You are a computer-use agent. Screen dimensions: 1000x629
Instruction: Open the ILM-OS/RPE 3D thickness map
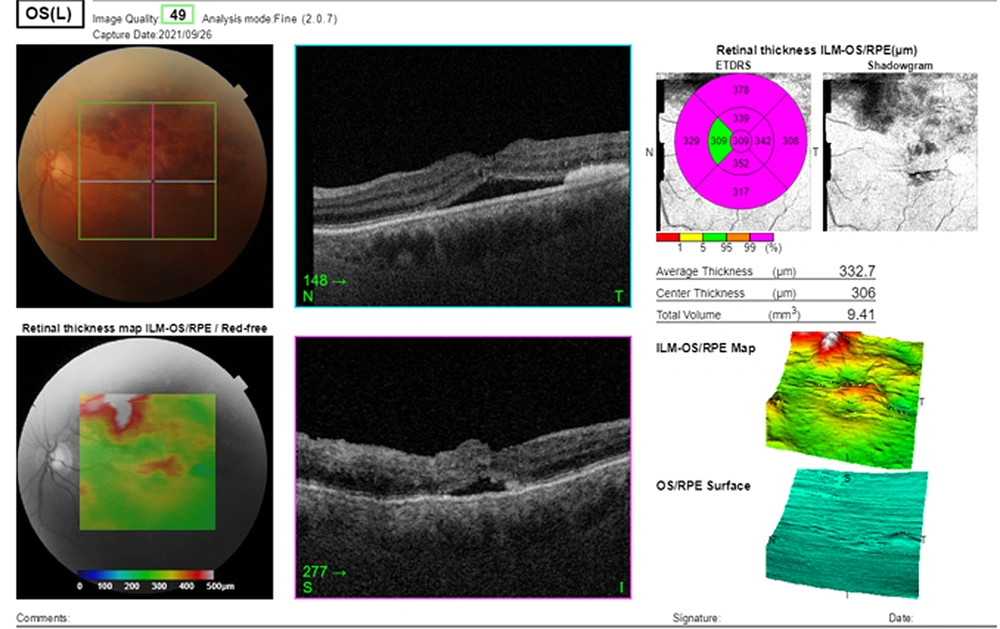pos(845,399)
